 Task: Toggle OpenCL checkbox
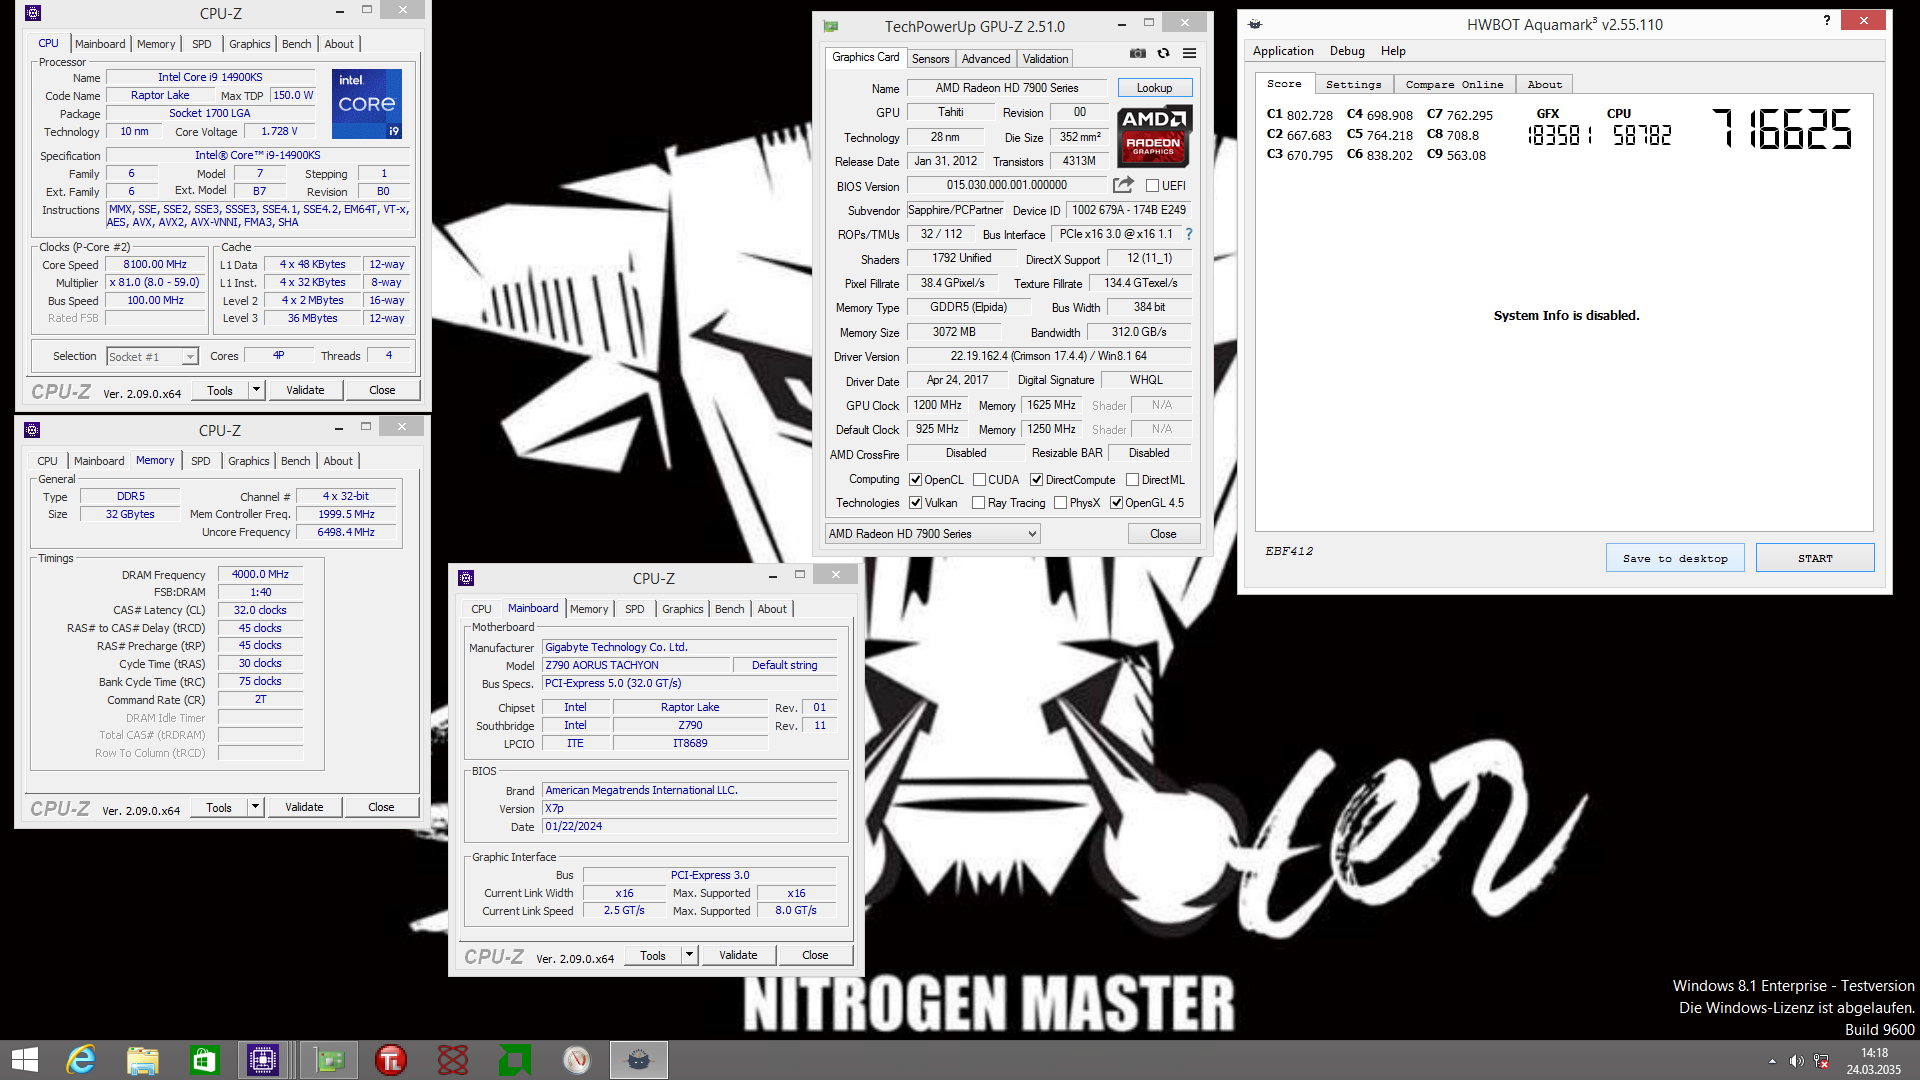coord(915,480)
